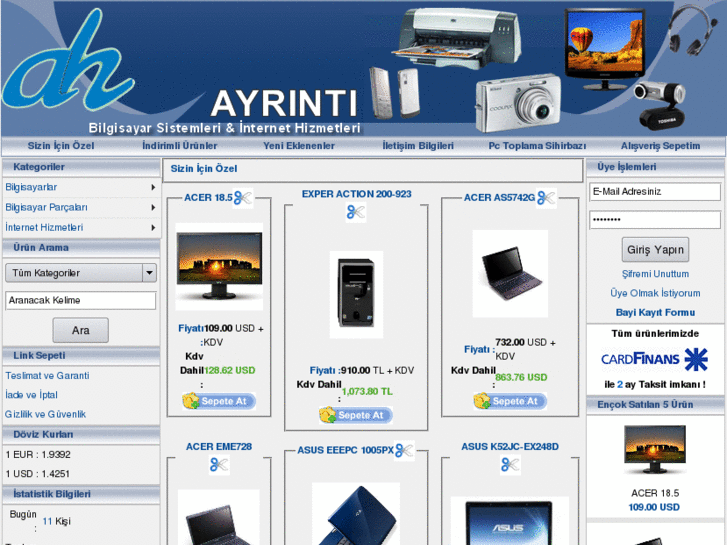Open the Teslimat ve Garanti link

pos(47,376)
